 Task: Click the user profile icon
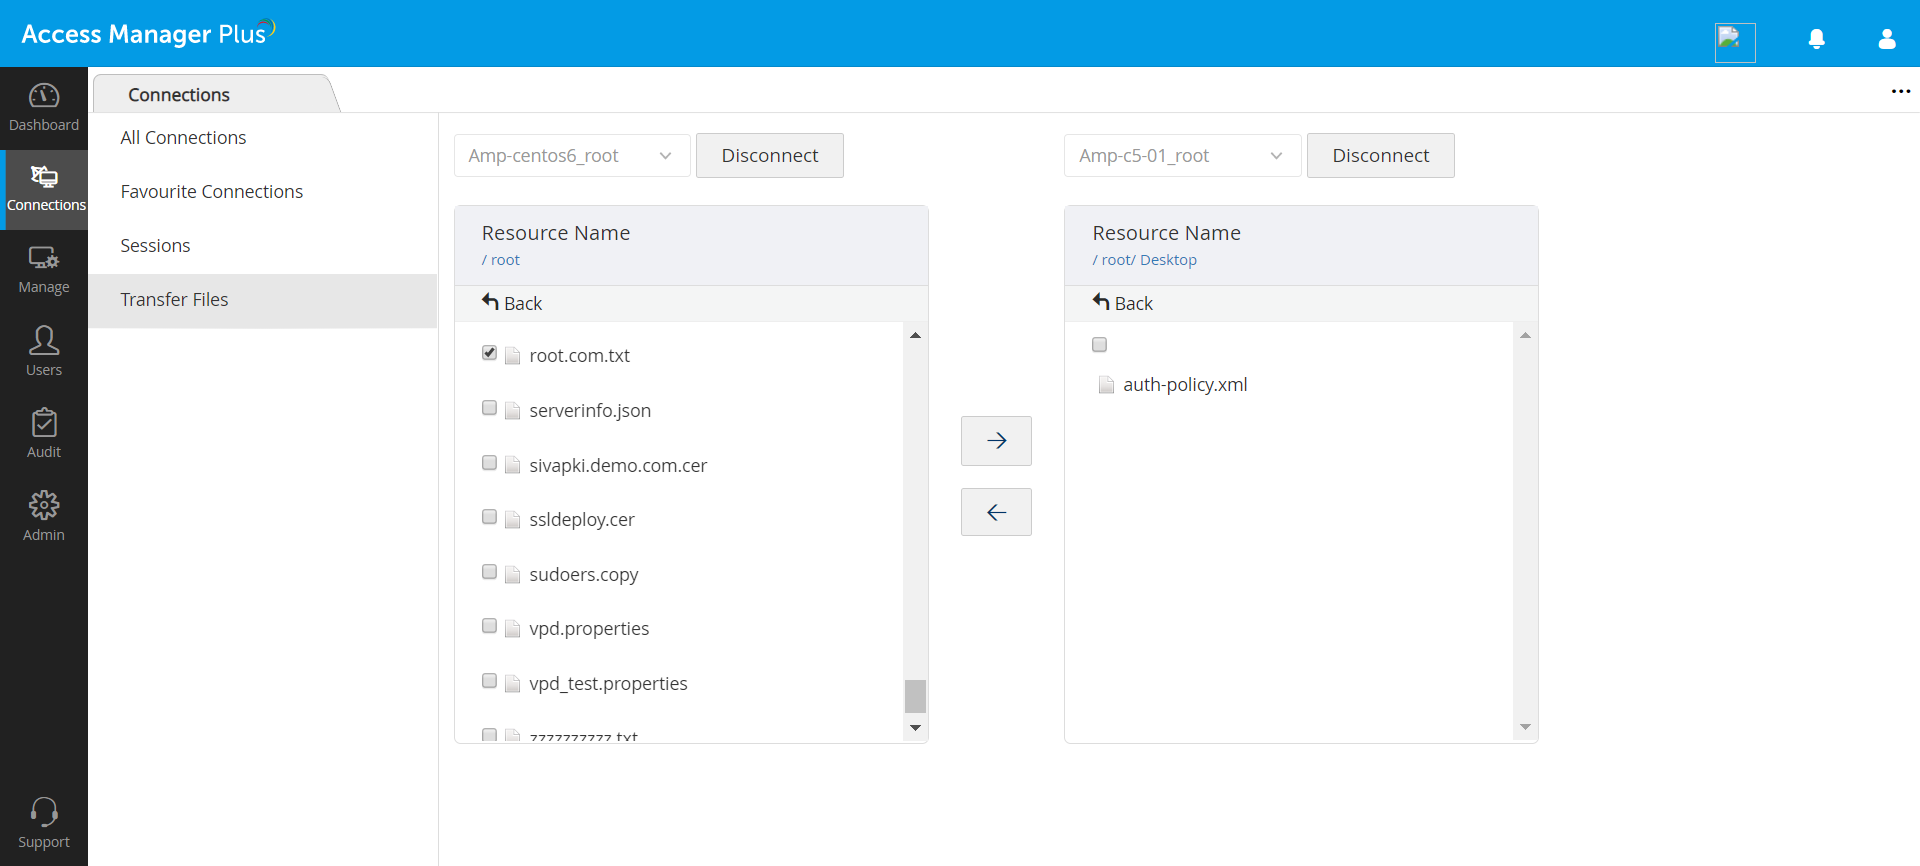[1887, 39]
